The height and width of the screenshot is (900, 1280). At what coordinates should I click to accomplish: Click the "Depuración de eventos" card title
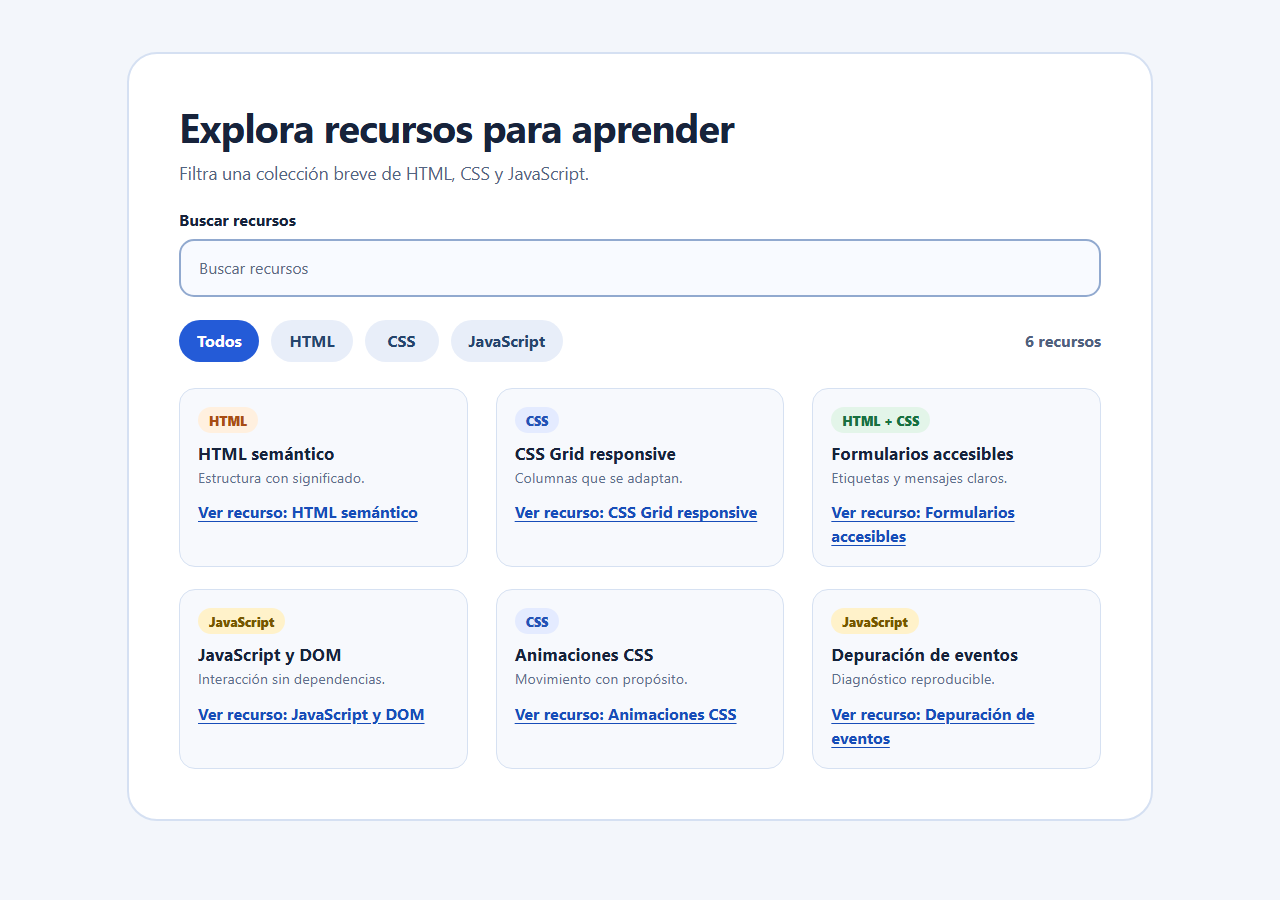pyautogui.click(x=925, y=655)
